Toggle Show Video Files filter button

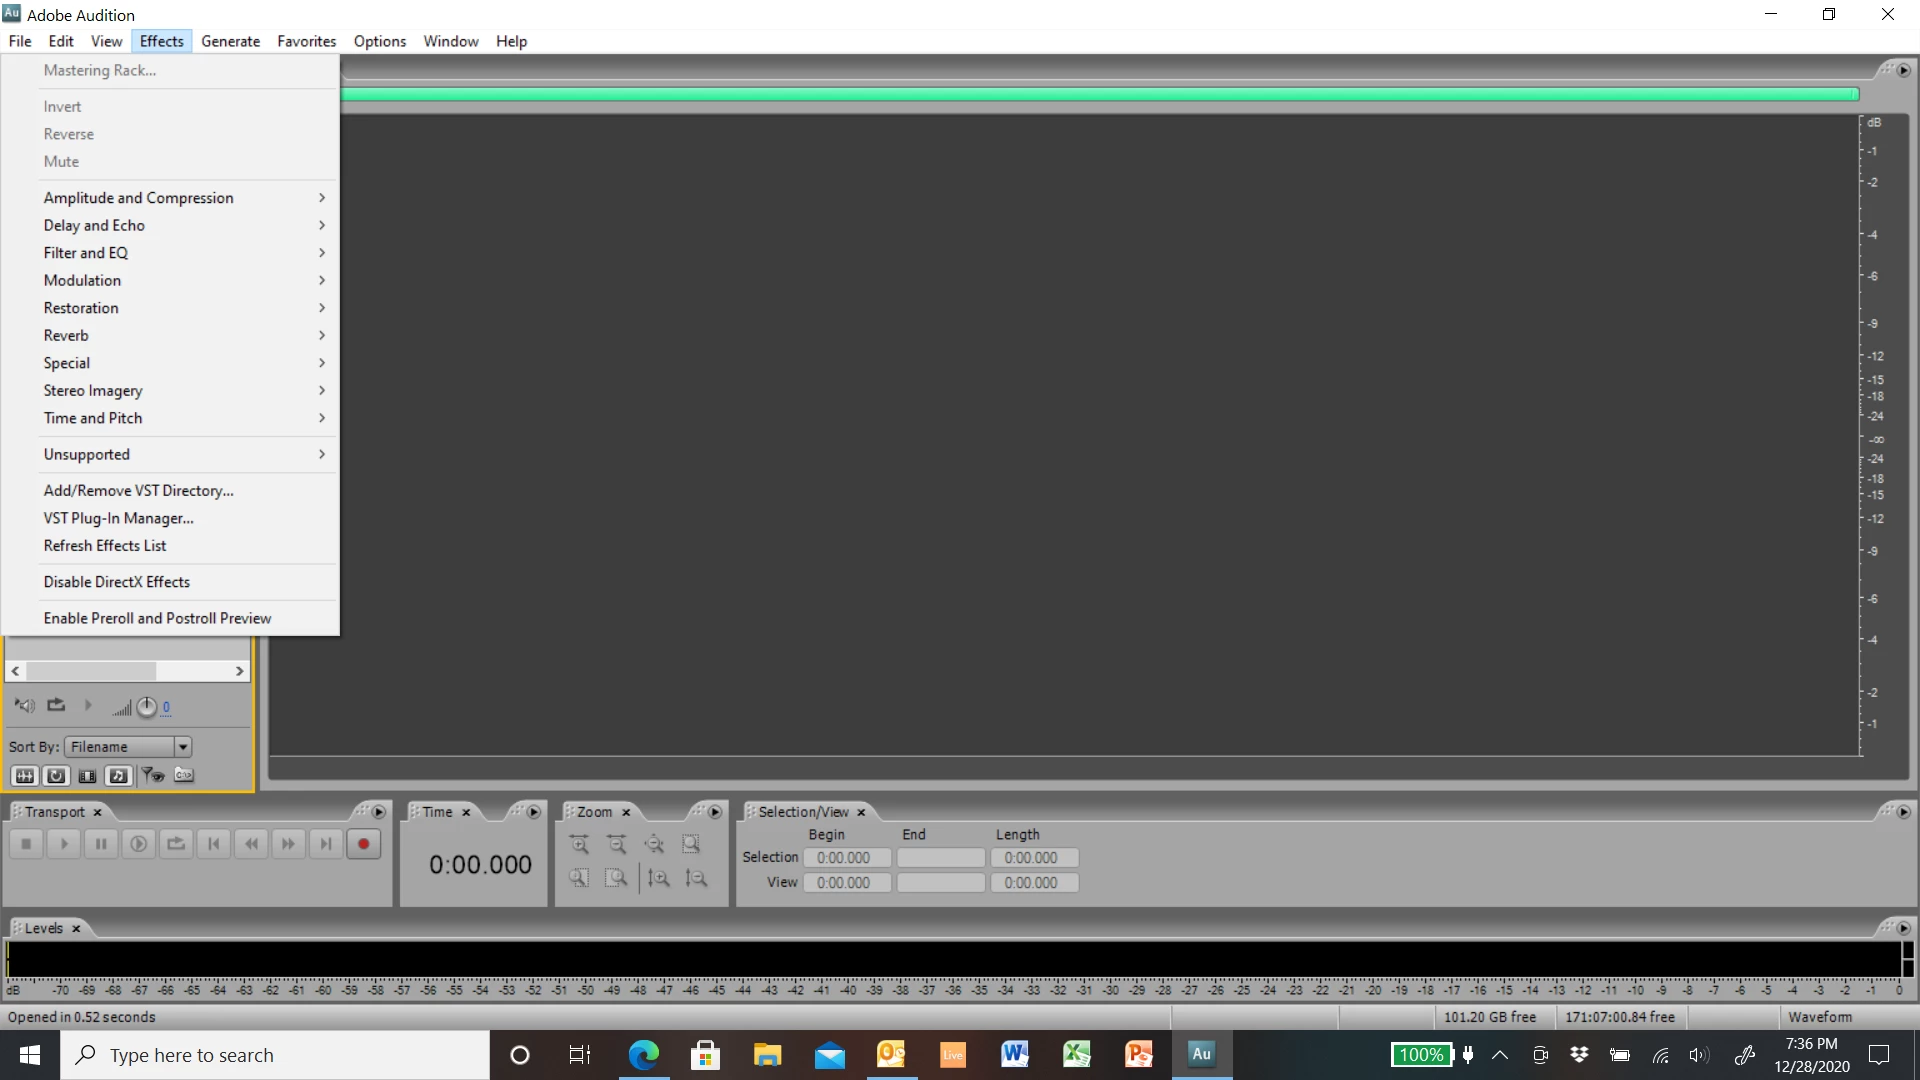click(88, 775)
